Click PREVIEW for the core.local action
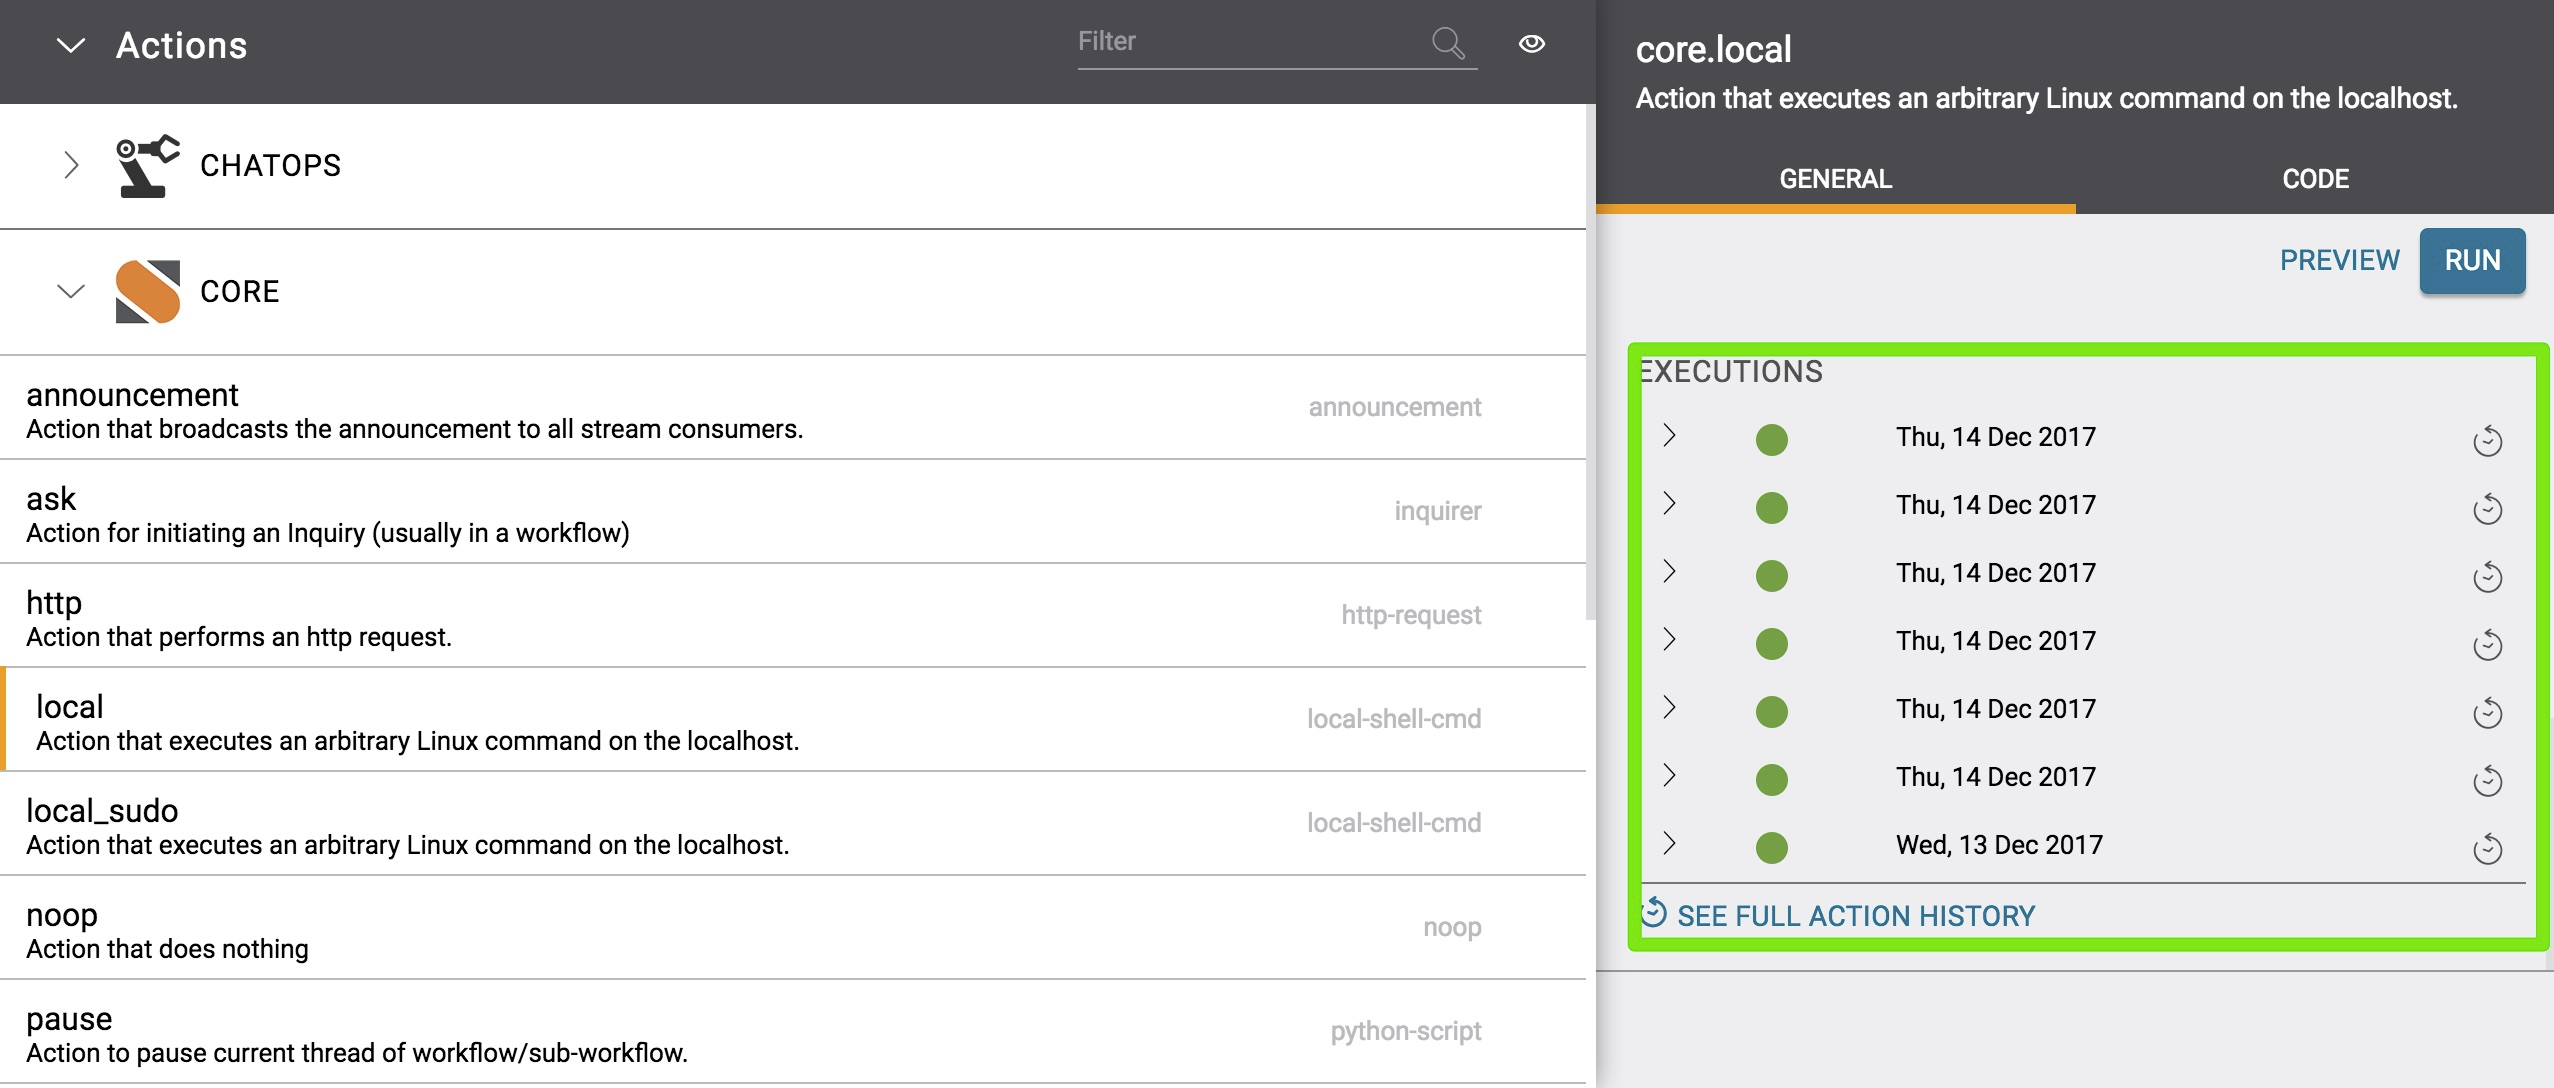The image size is (2554, 1088). [x=2340, y=260]
